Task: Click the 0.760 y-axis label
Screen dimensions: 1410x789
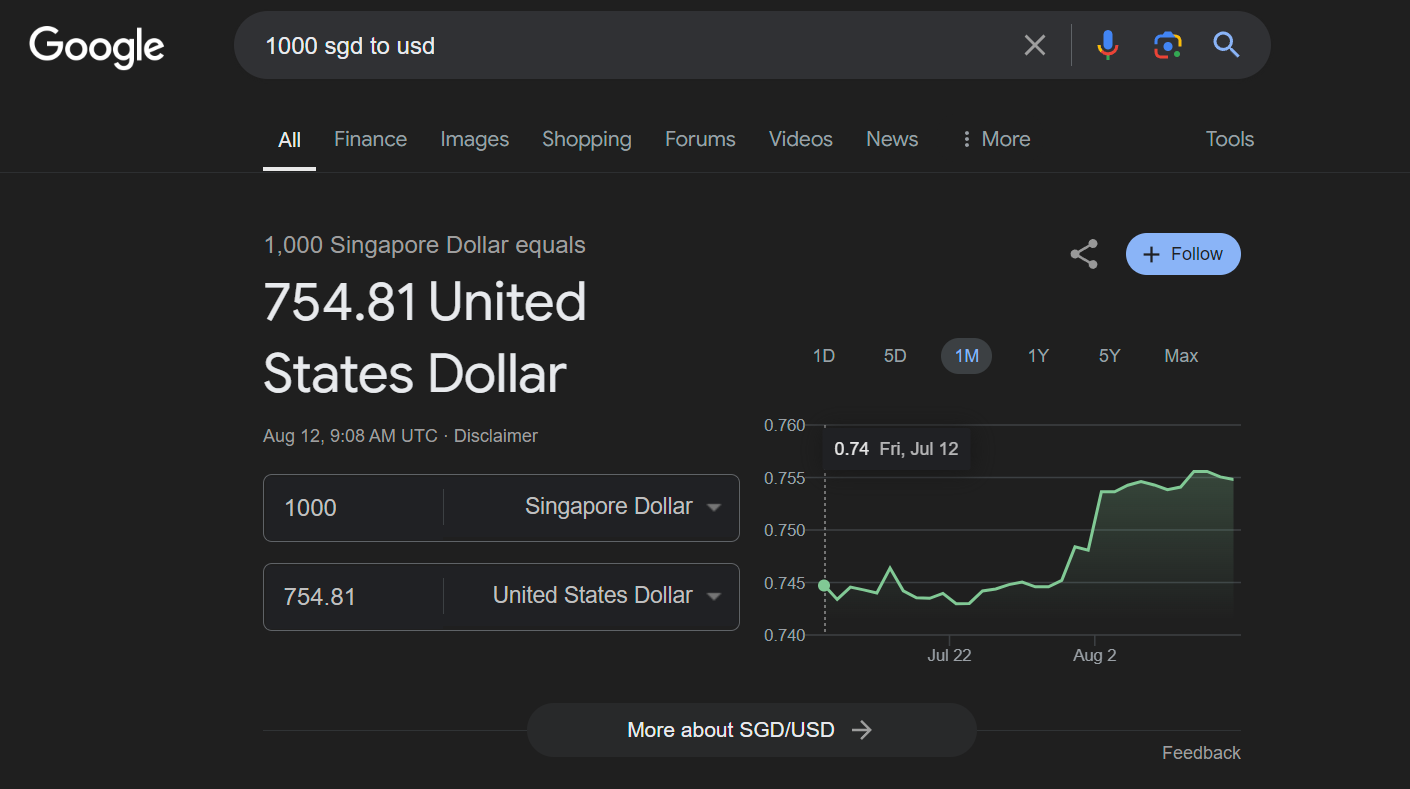Action: click(x=785, y=425)
